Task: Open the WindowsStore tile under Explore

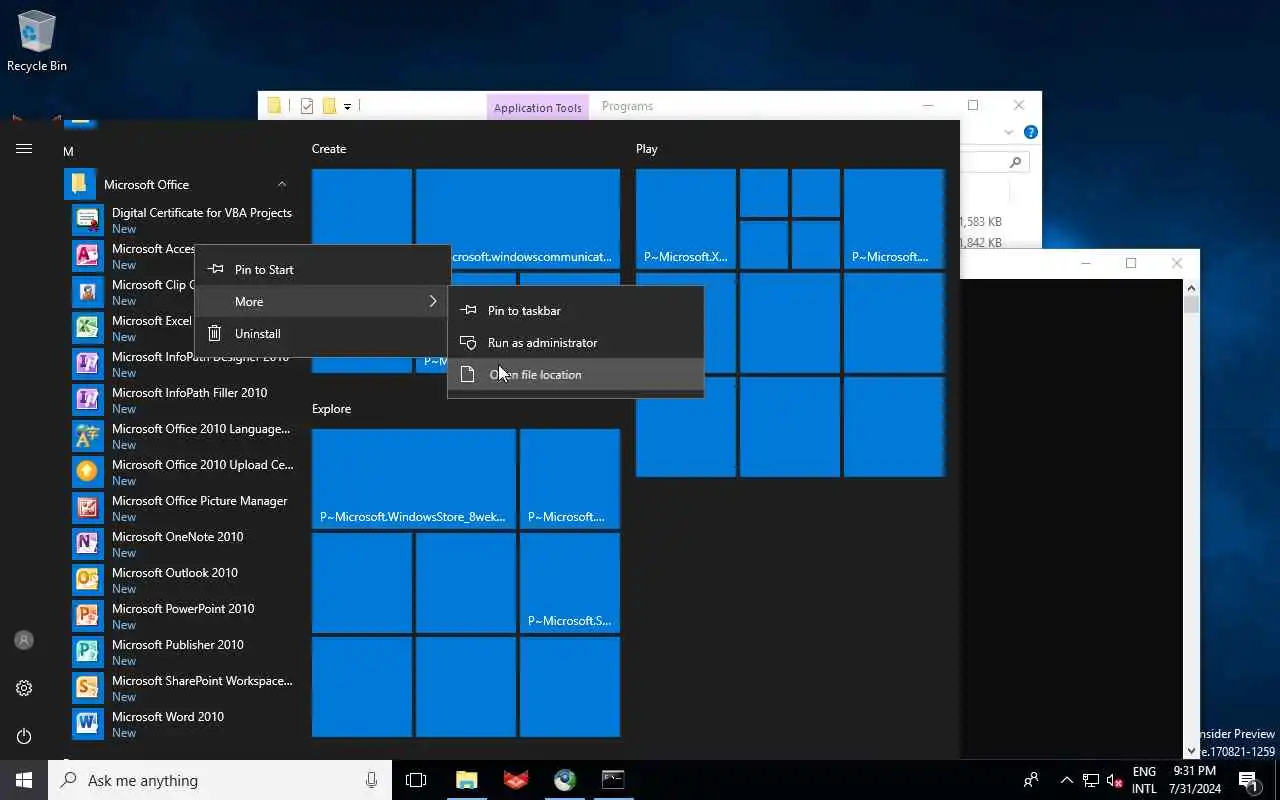Action: (x=414, y=479)
